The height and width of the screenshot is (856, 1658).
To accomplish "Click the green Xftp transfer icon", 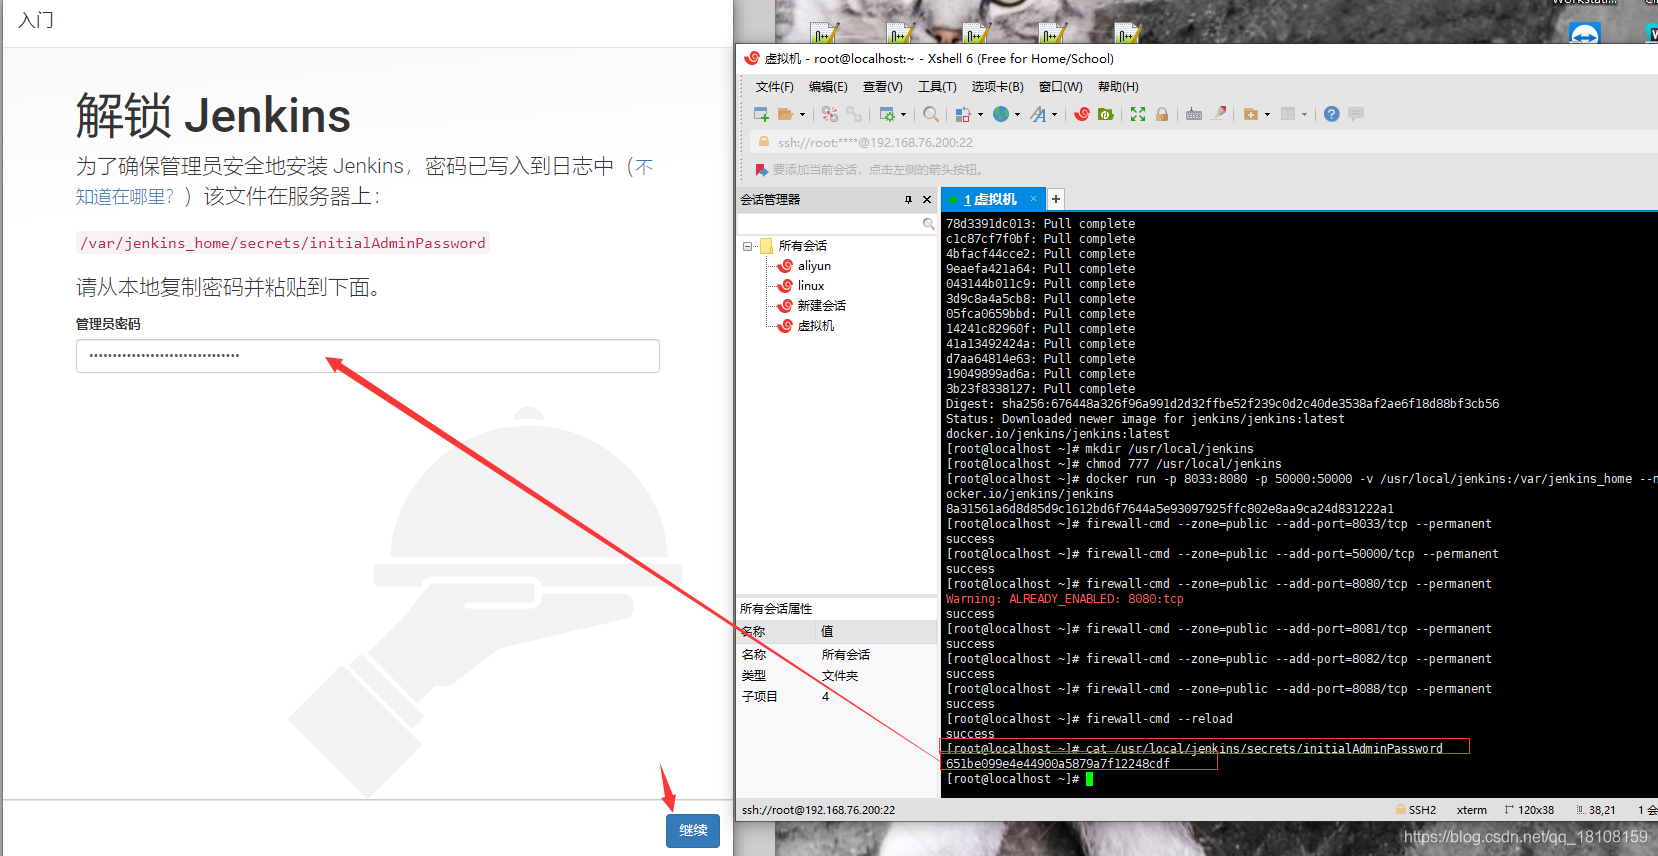I will pyautogui.click(x=1106, y=114).
